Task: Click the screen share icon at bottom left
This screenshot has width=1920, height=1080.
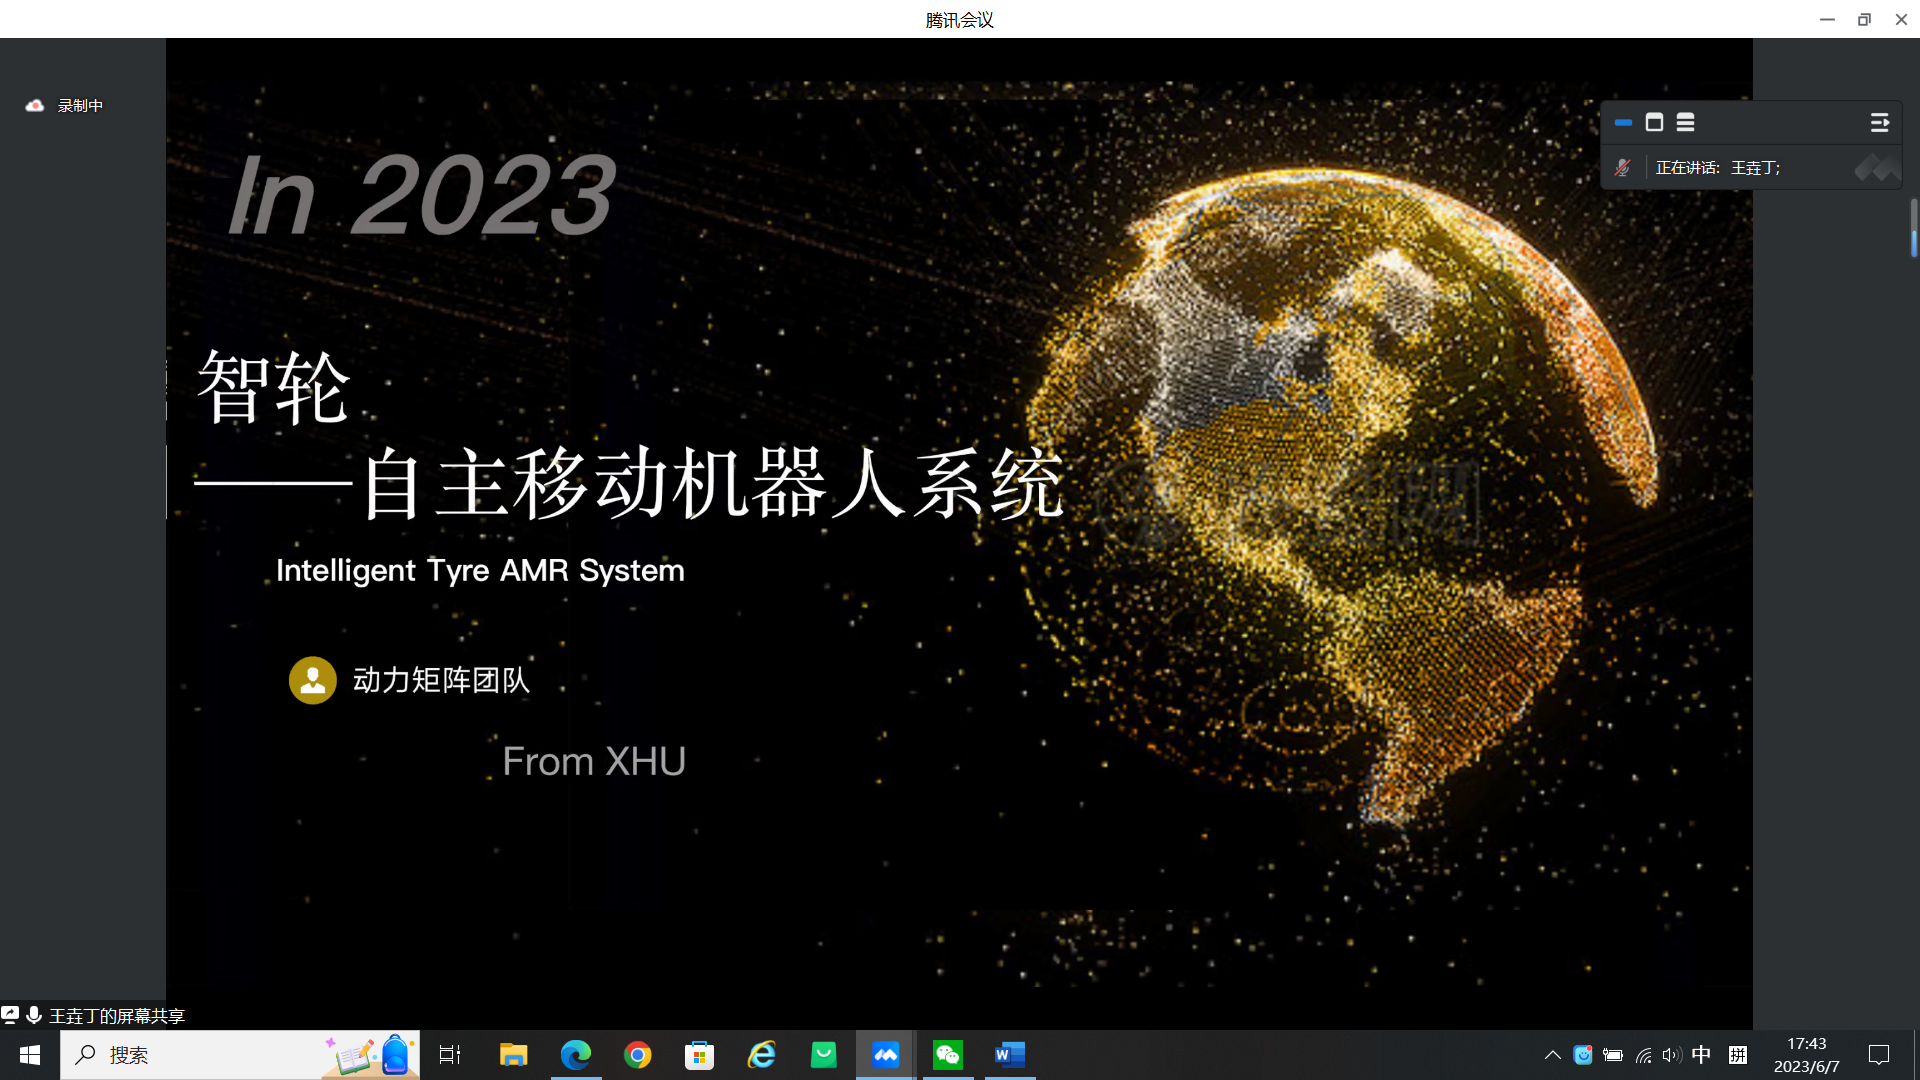Action: click(10, 1015)
